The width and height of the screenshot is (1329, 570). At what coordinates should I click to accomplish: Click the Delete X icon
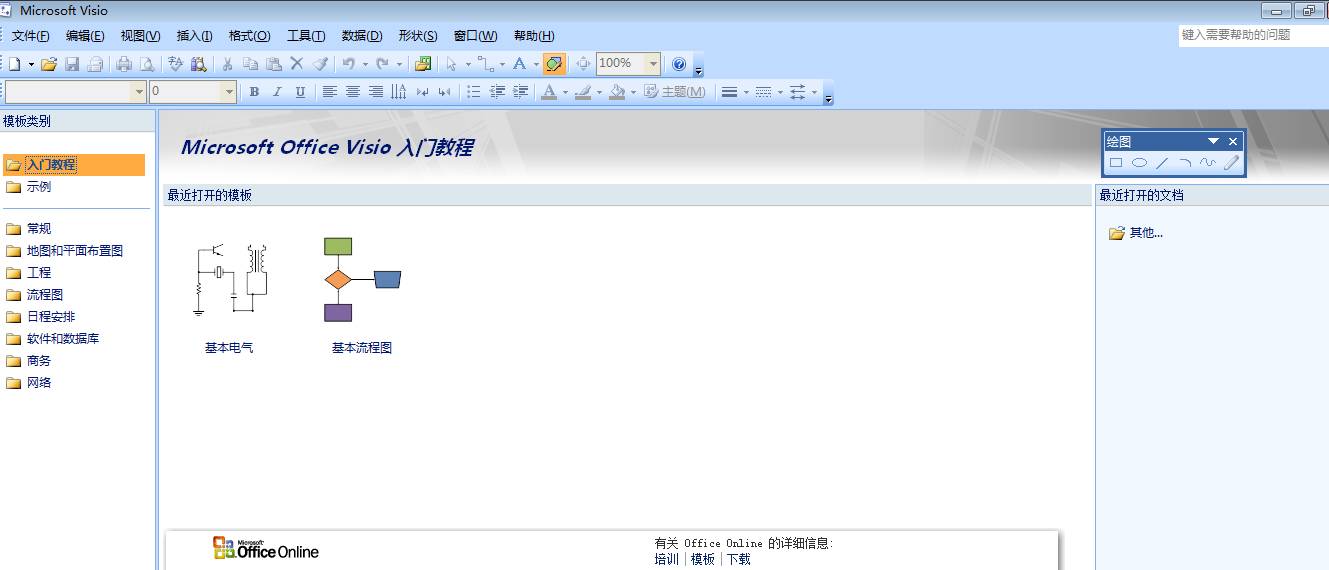(x=296, y=64)
